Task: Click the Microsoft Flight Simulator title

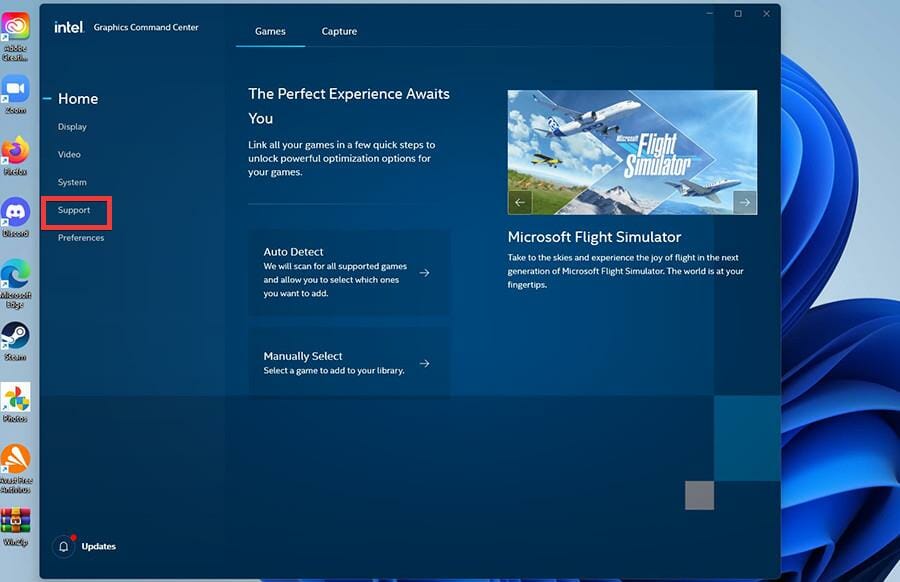Action: click(595, 237)
